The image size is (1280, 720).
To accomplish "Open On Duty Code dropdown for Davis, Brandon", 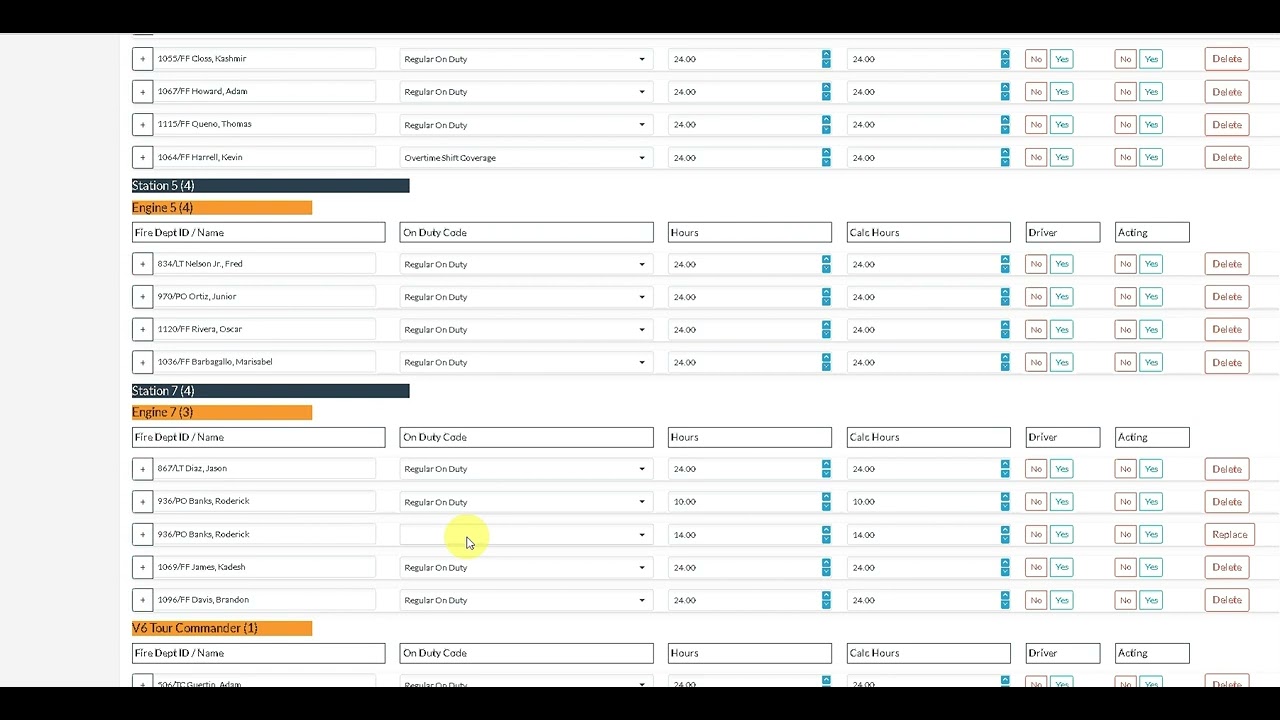I will tap(526, 600).
